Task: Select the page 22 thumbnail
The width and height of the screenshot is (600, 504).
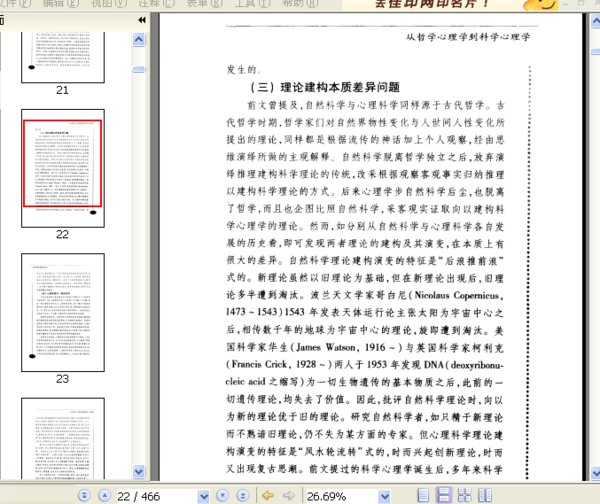Action: pos(63,168)
